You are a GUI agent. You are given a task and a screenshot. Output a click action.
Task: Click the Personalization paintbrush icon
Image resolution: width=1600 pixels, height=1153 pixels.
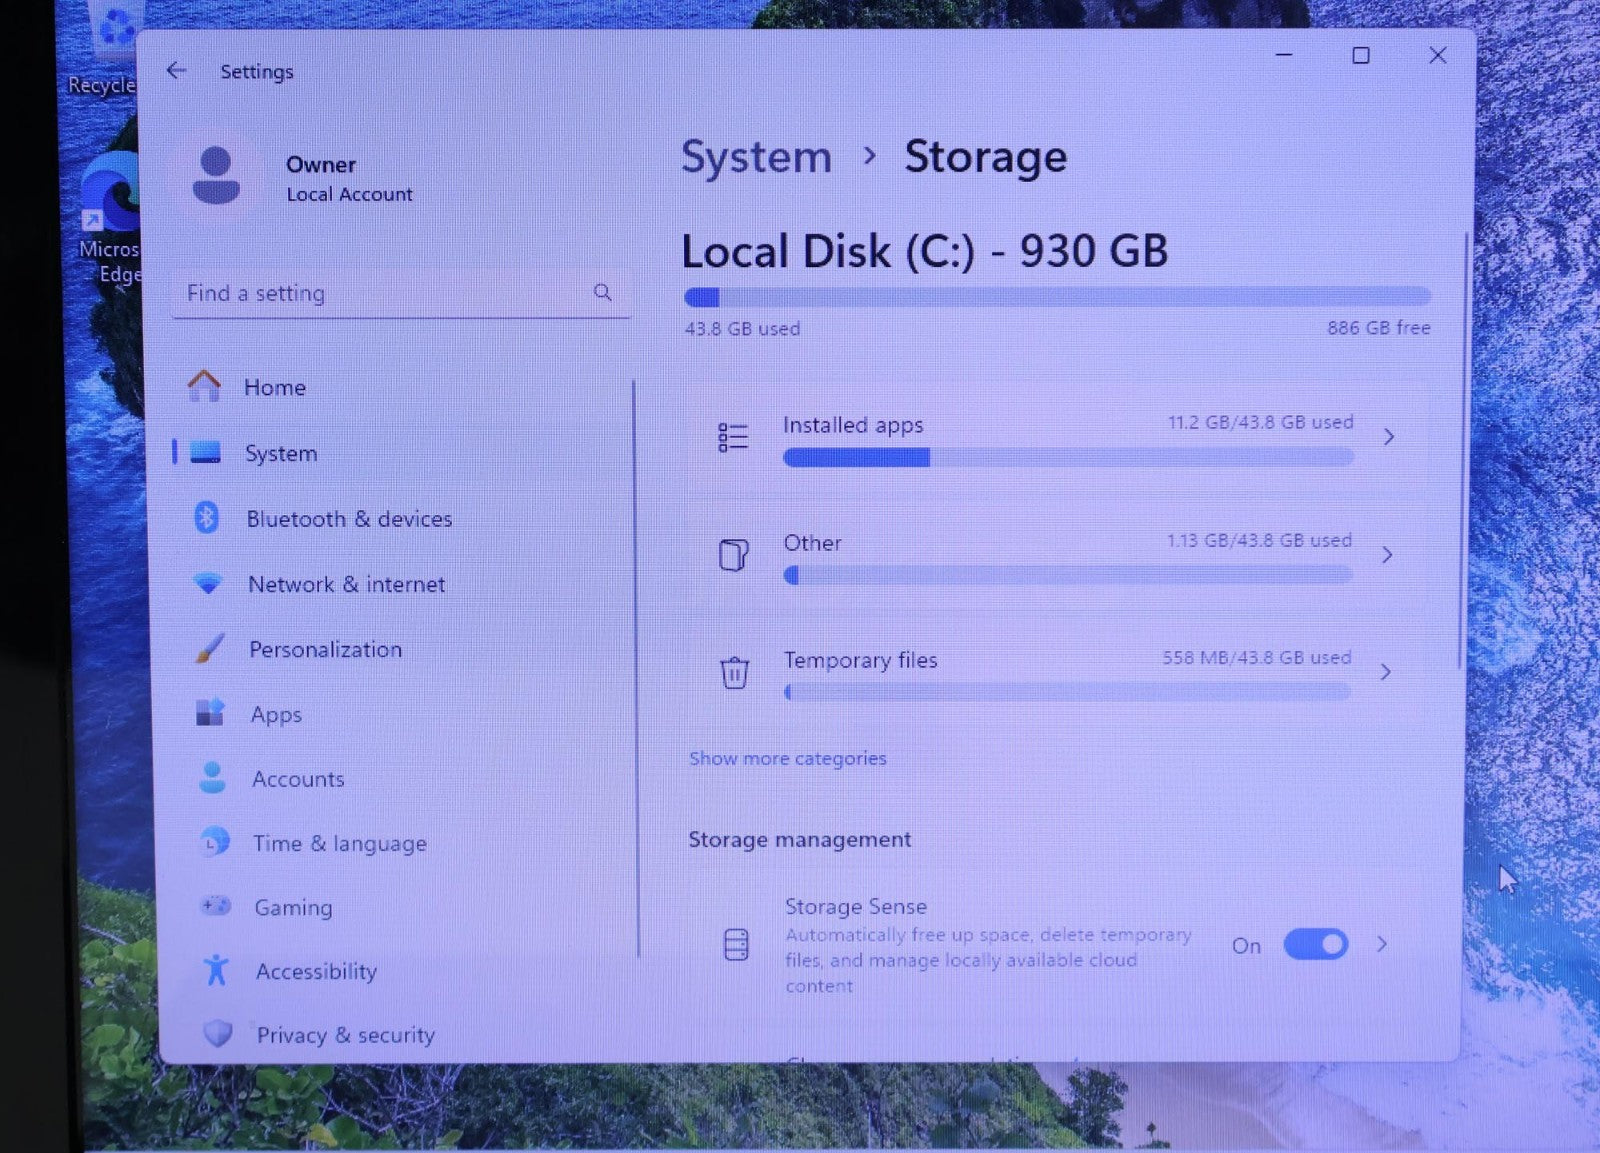tap(210, 649)
